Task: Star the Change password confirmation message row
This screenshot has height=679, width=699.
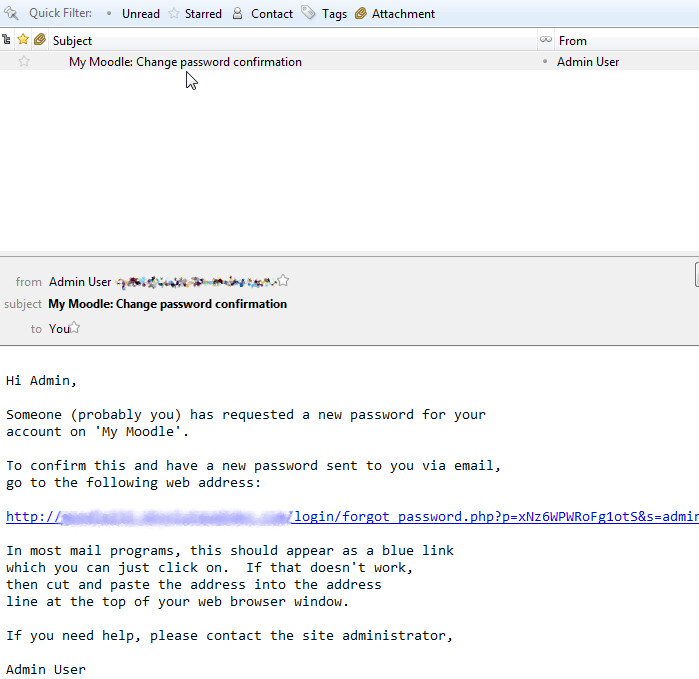Action: [x=24, y=61]
